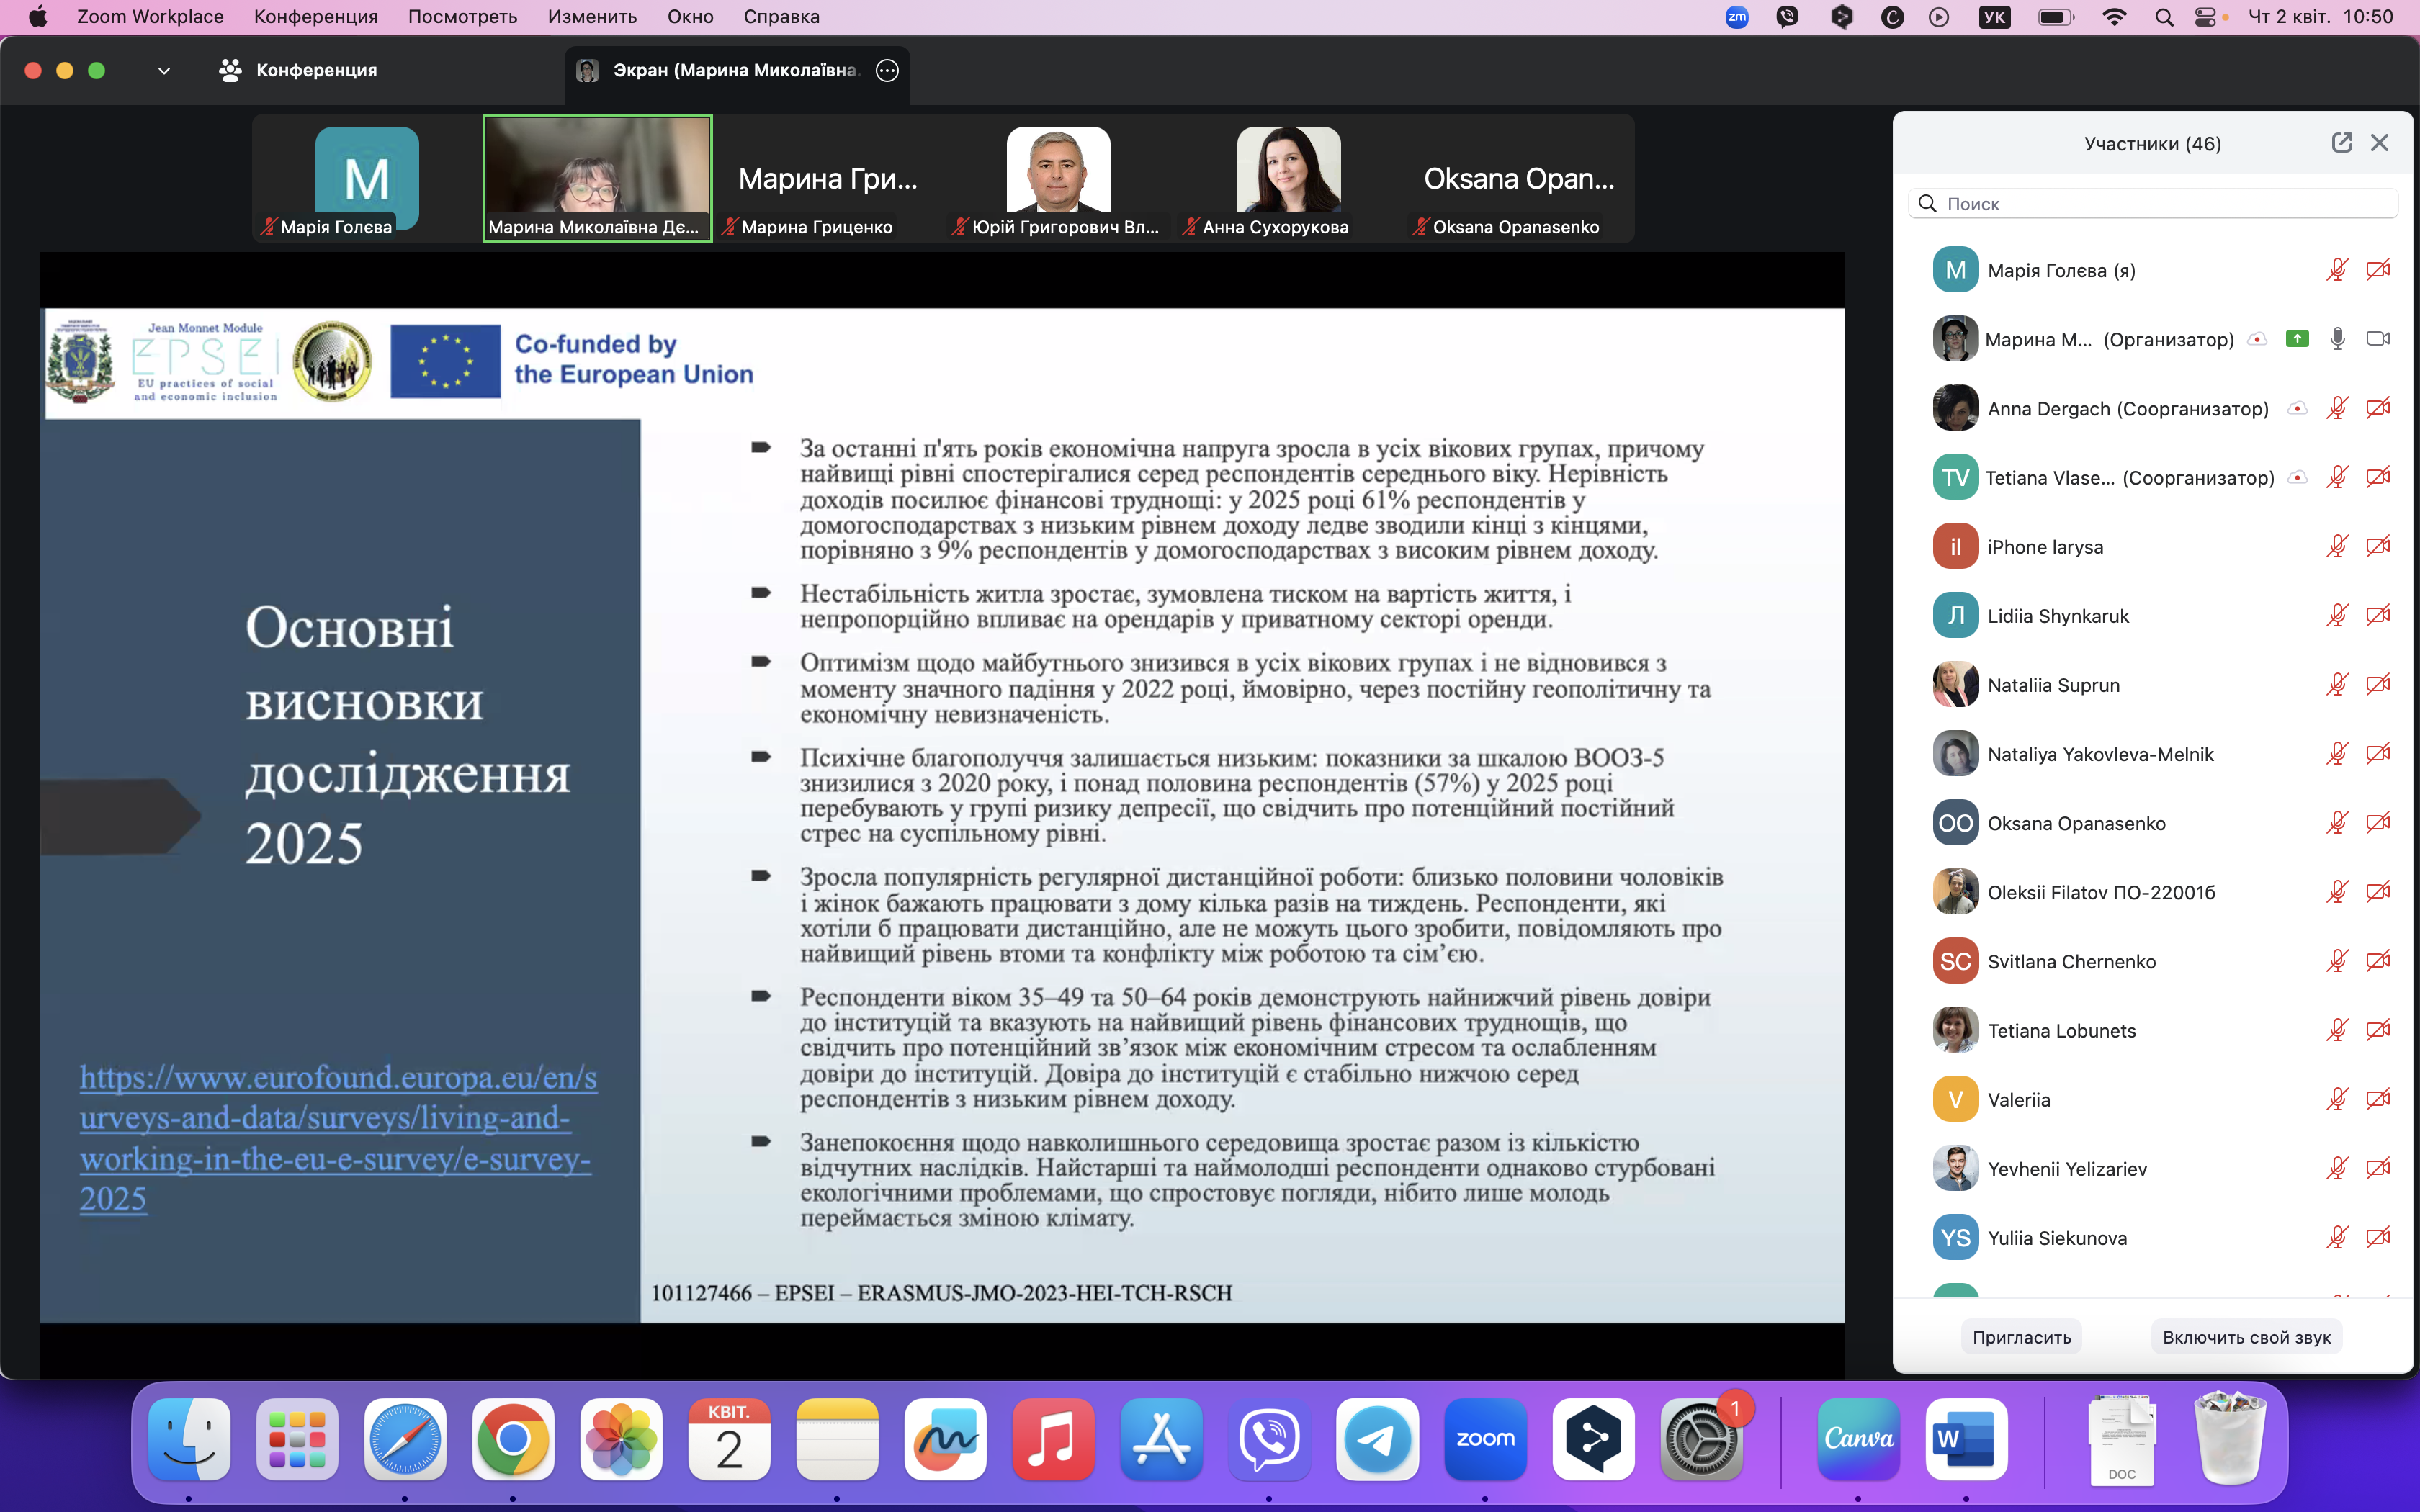Click the green screen-sharing icon for Марина М...
The height and width of the screenshot is (1512, 2420).
pyautogui.click(x=2297, y=339)
